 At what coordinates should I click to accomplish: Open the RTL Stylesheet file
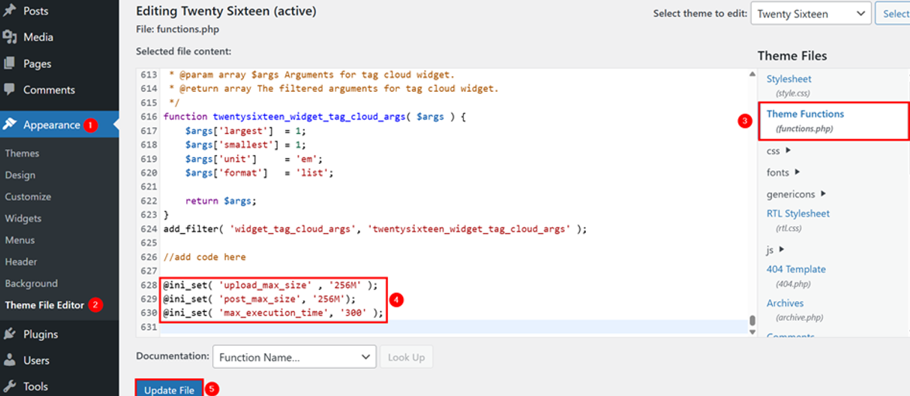click(798, 214)
